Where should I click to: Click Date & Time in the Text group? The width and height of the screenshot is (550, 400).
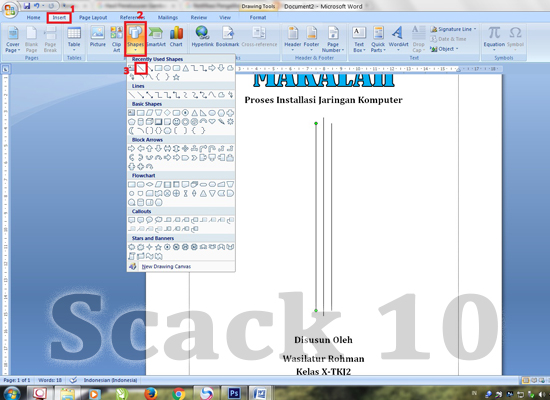click(x=449, y=39)
